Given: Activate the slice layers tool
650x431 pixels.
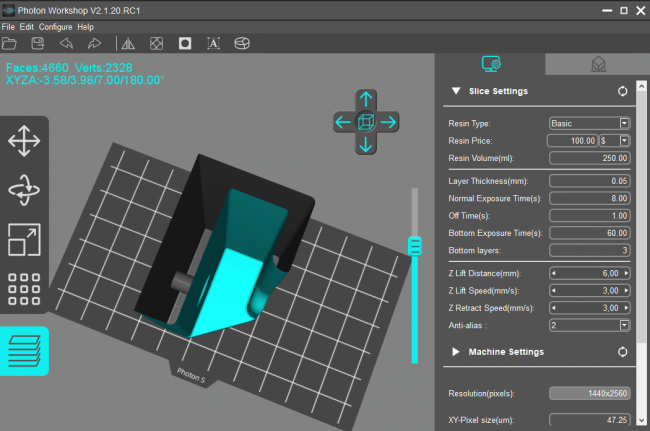Looking at the screenshot, I should [23, 350].
